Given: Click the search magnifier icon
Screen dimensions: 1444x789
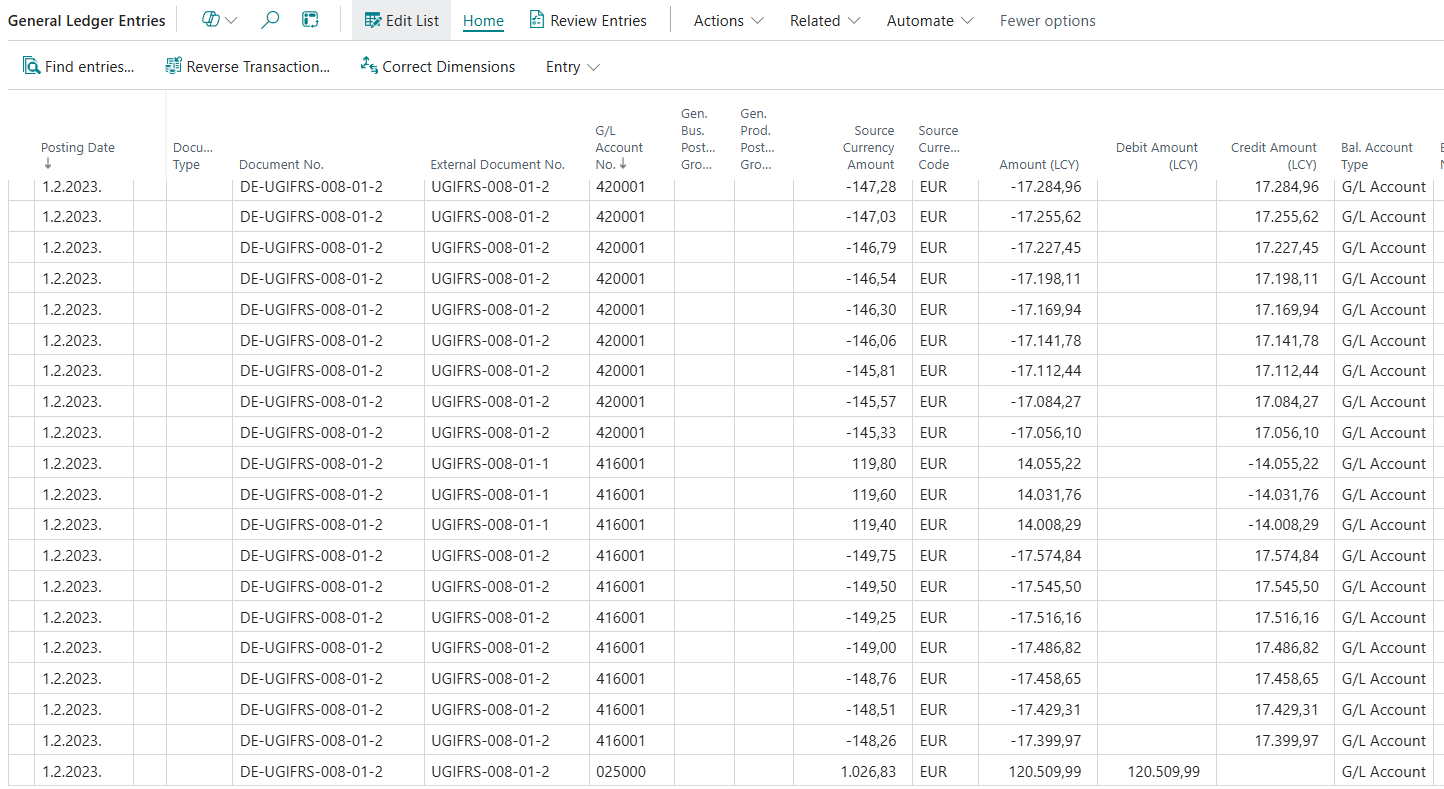Looking at the screenshot, I should coord(270,20).
